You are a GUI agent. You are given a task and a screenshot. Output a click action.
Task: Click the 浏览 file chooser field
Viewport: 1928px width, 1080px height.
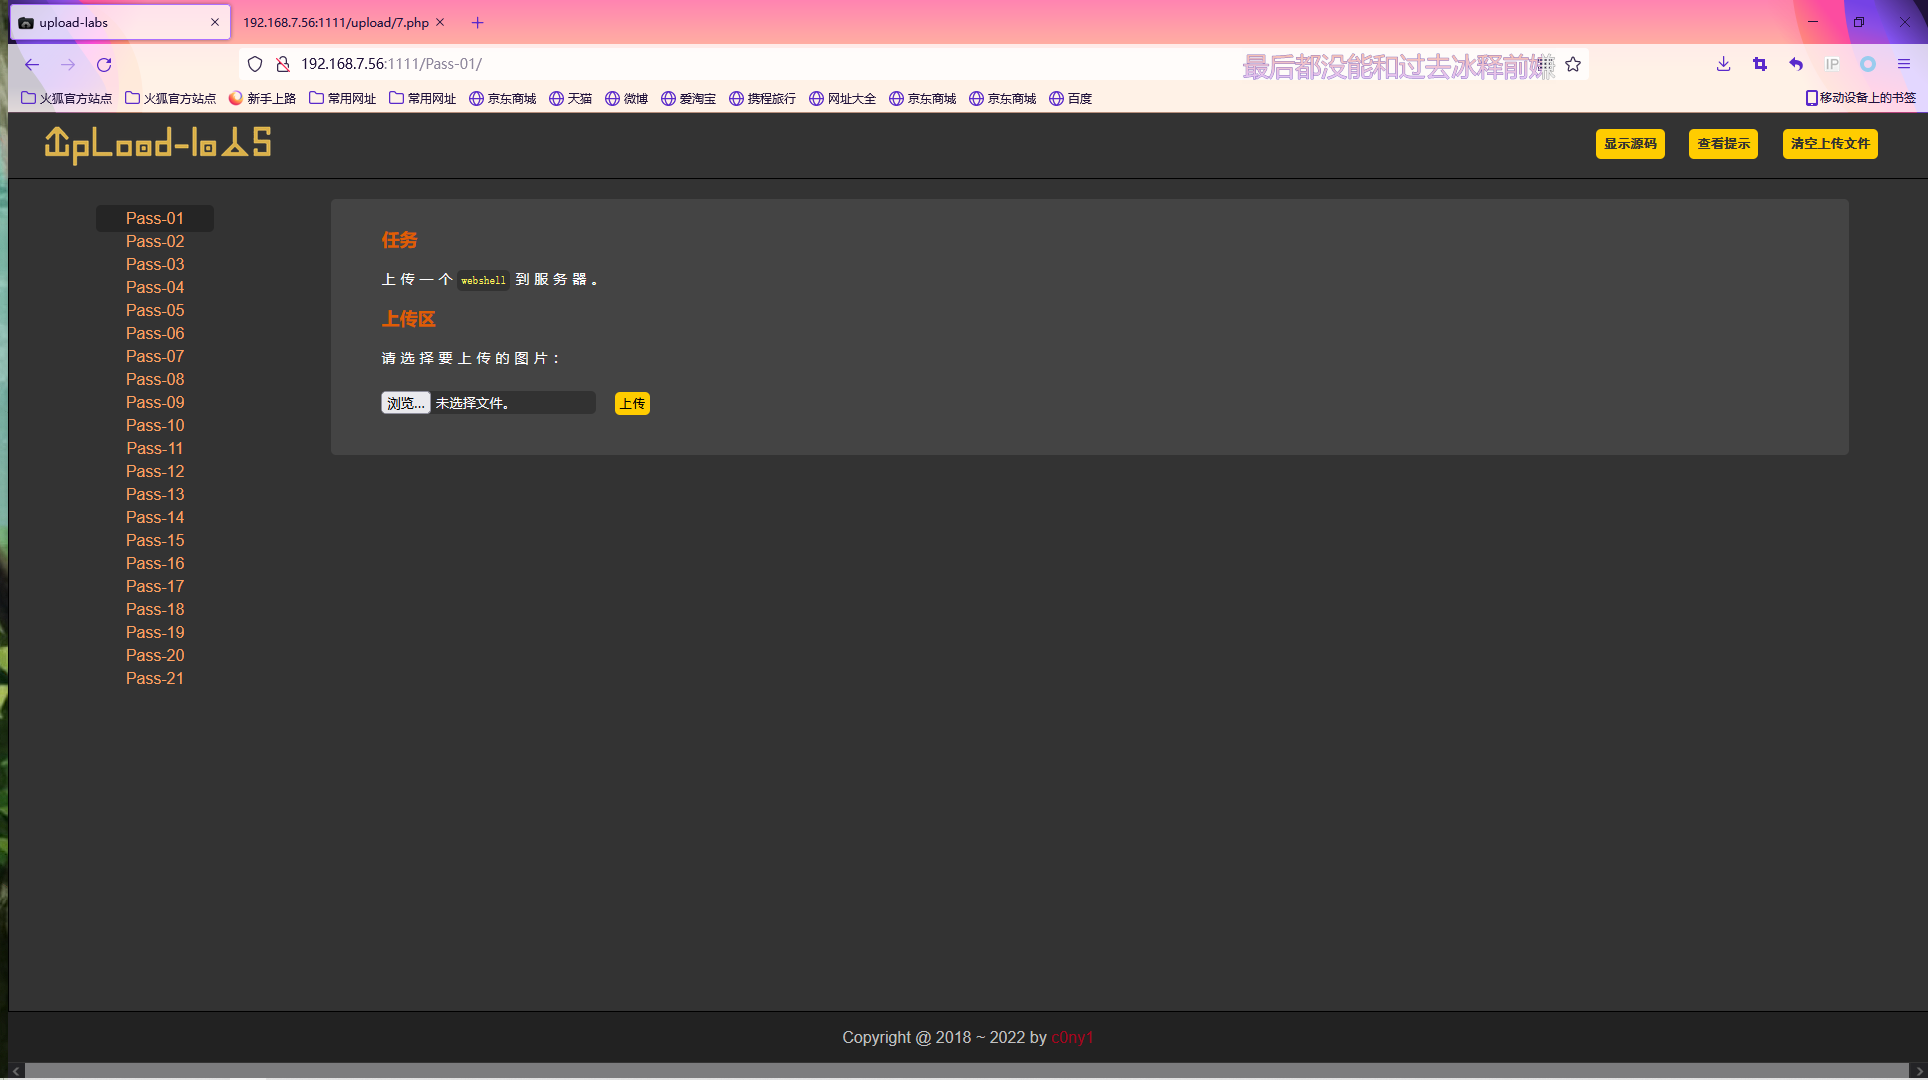(404, 402)
